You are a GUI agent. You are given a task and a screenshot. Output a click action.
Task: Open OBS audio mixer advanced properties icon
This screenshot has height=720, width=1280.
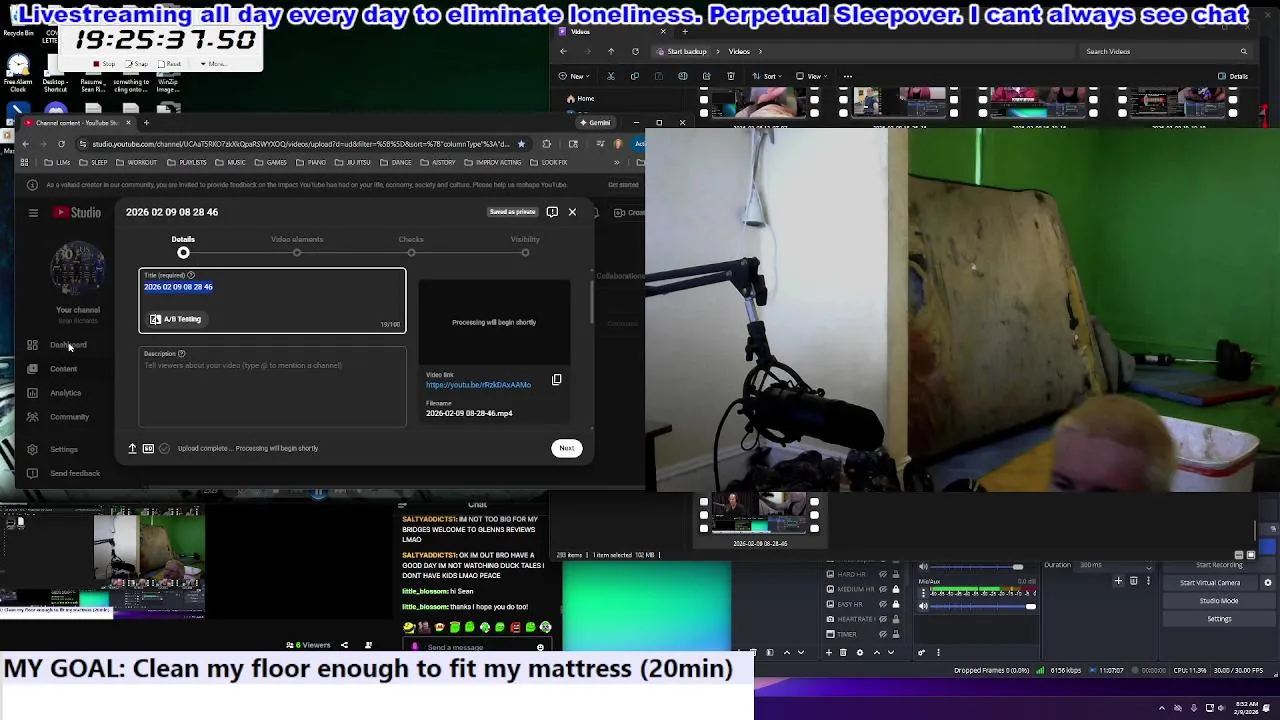point(922,652)
